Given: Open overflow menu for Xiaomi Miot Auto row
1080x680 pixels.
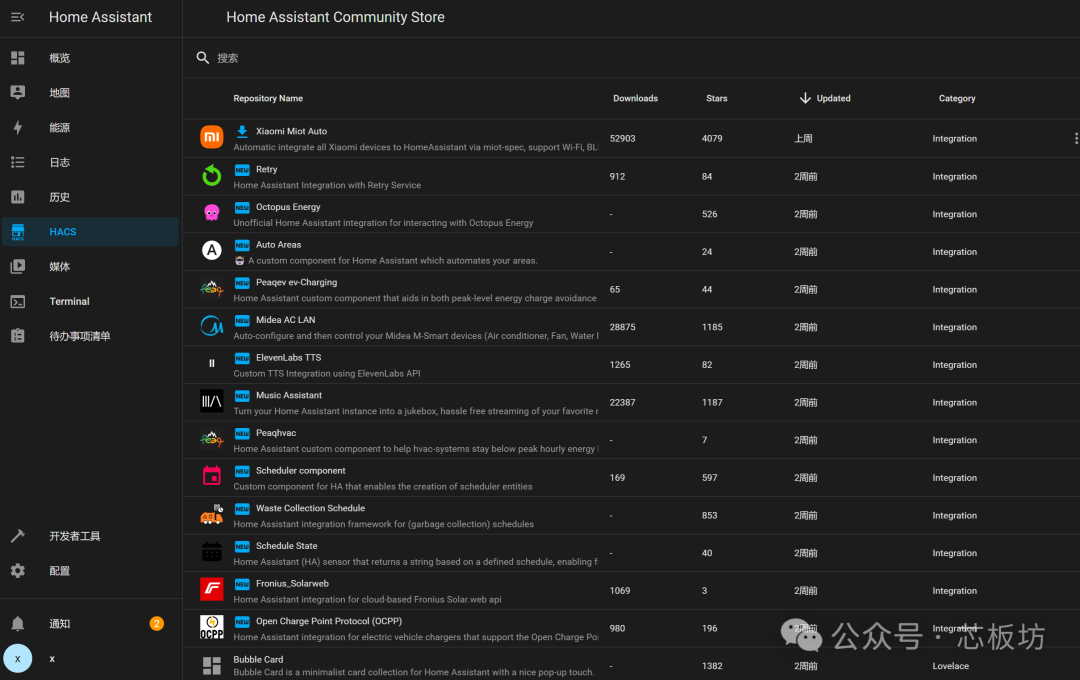Looking at the screenshot, I should click(x=1075, y=138).
